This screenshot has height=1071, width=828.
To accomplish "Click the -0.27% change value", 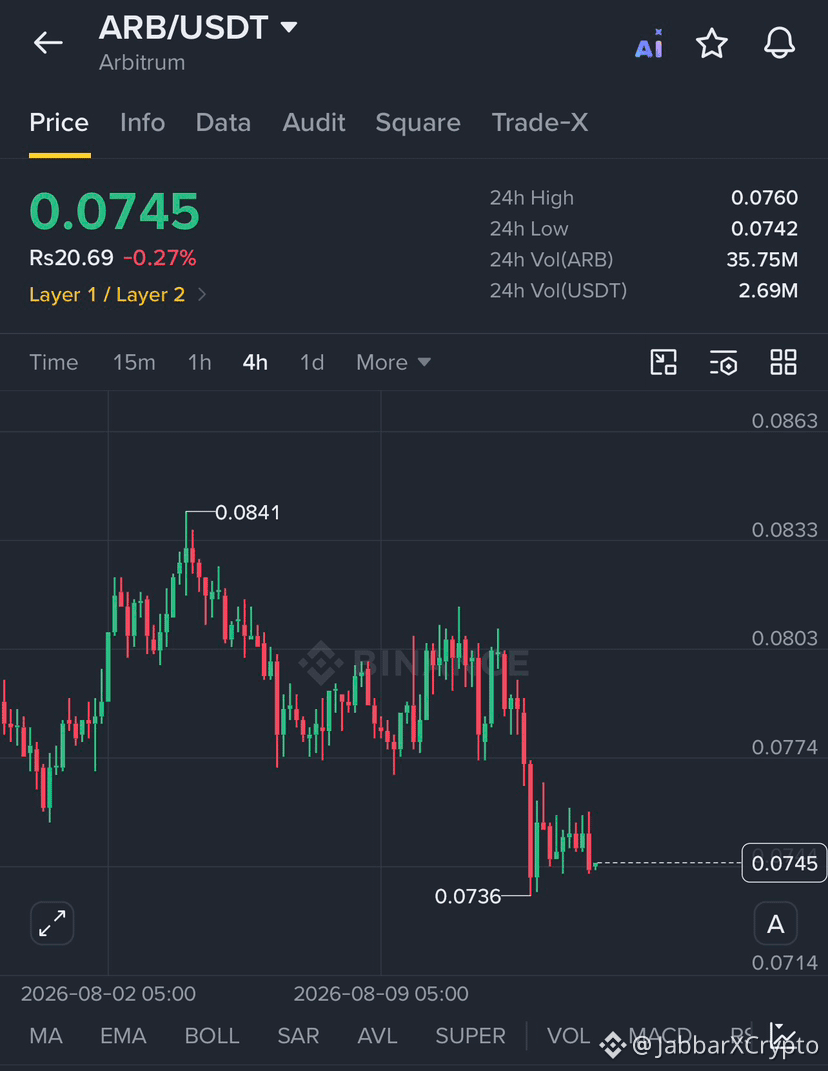I will pos(159,258).
